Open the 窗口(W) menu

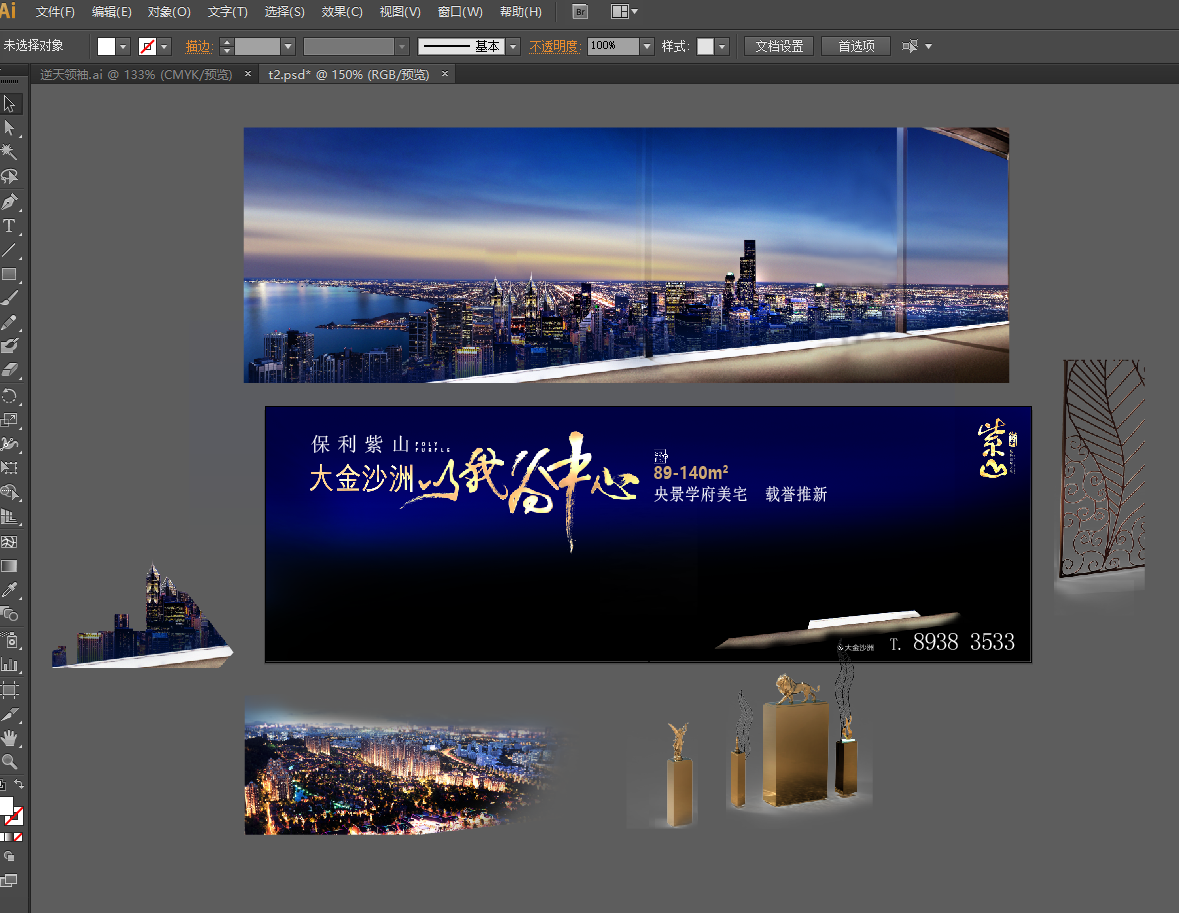pyautogui.click(x=460, y=12)
